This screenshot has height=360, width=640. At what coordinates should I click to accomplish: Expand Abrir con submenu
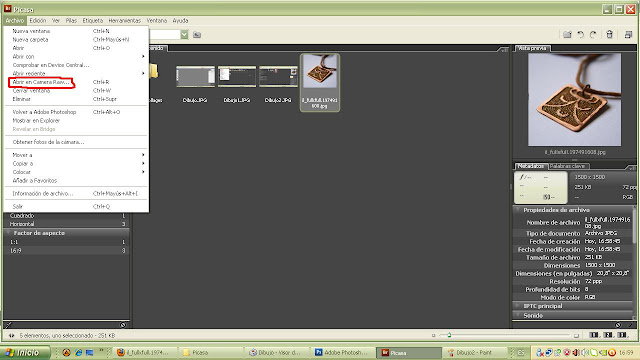76,57
